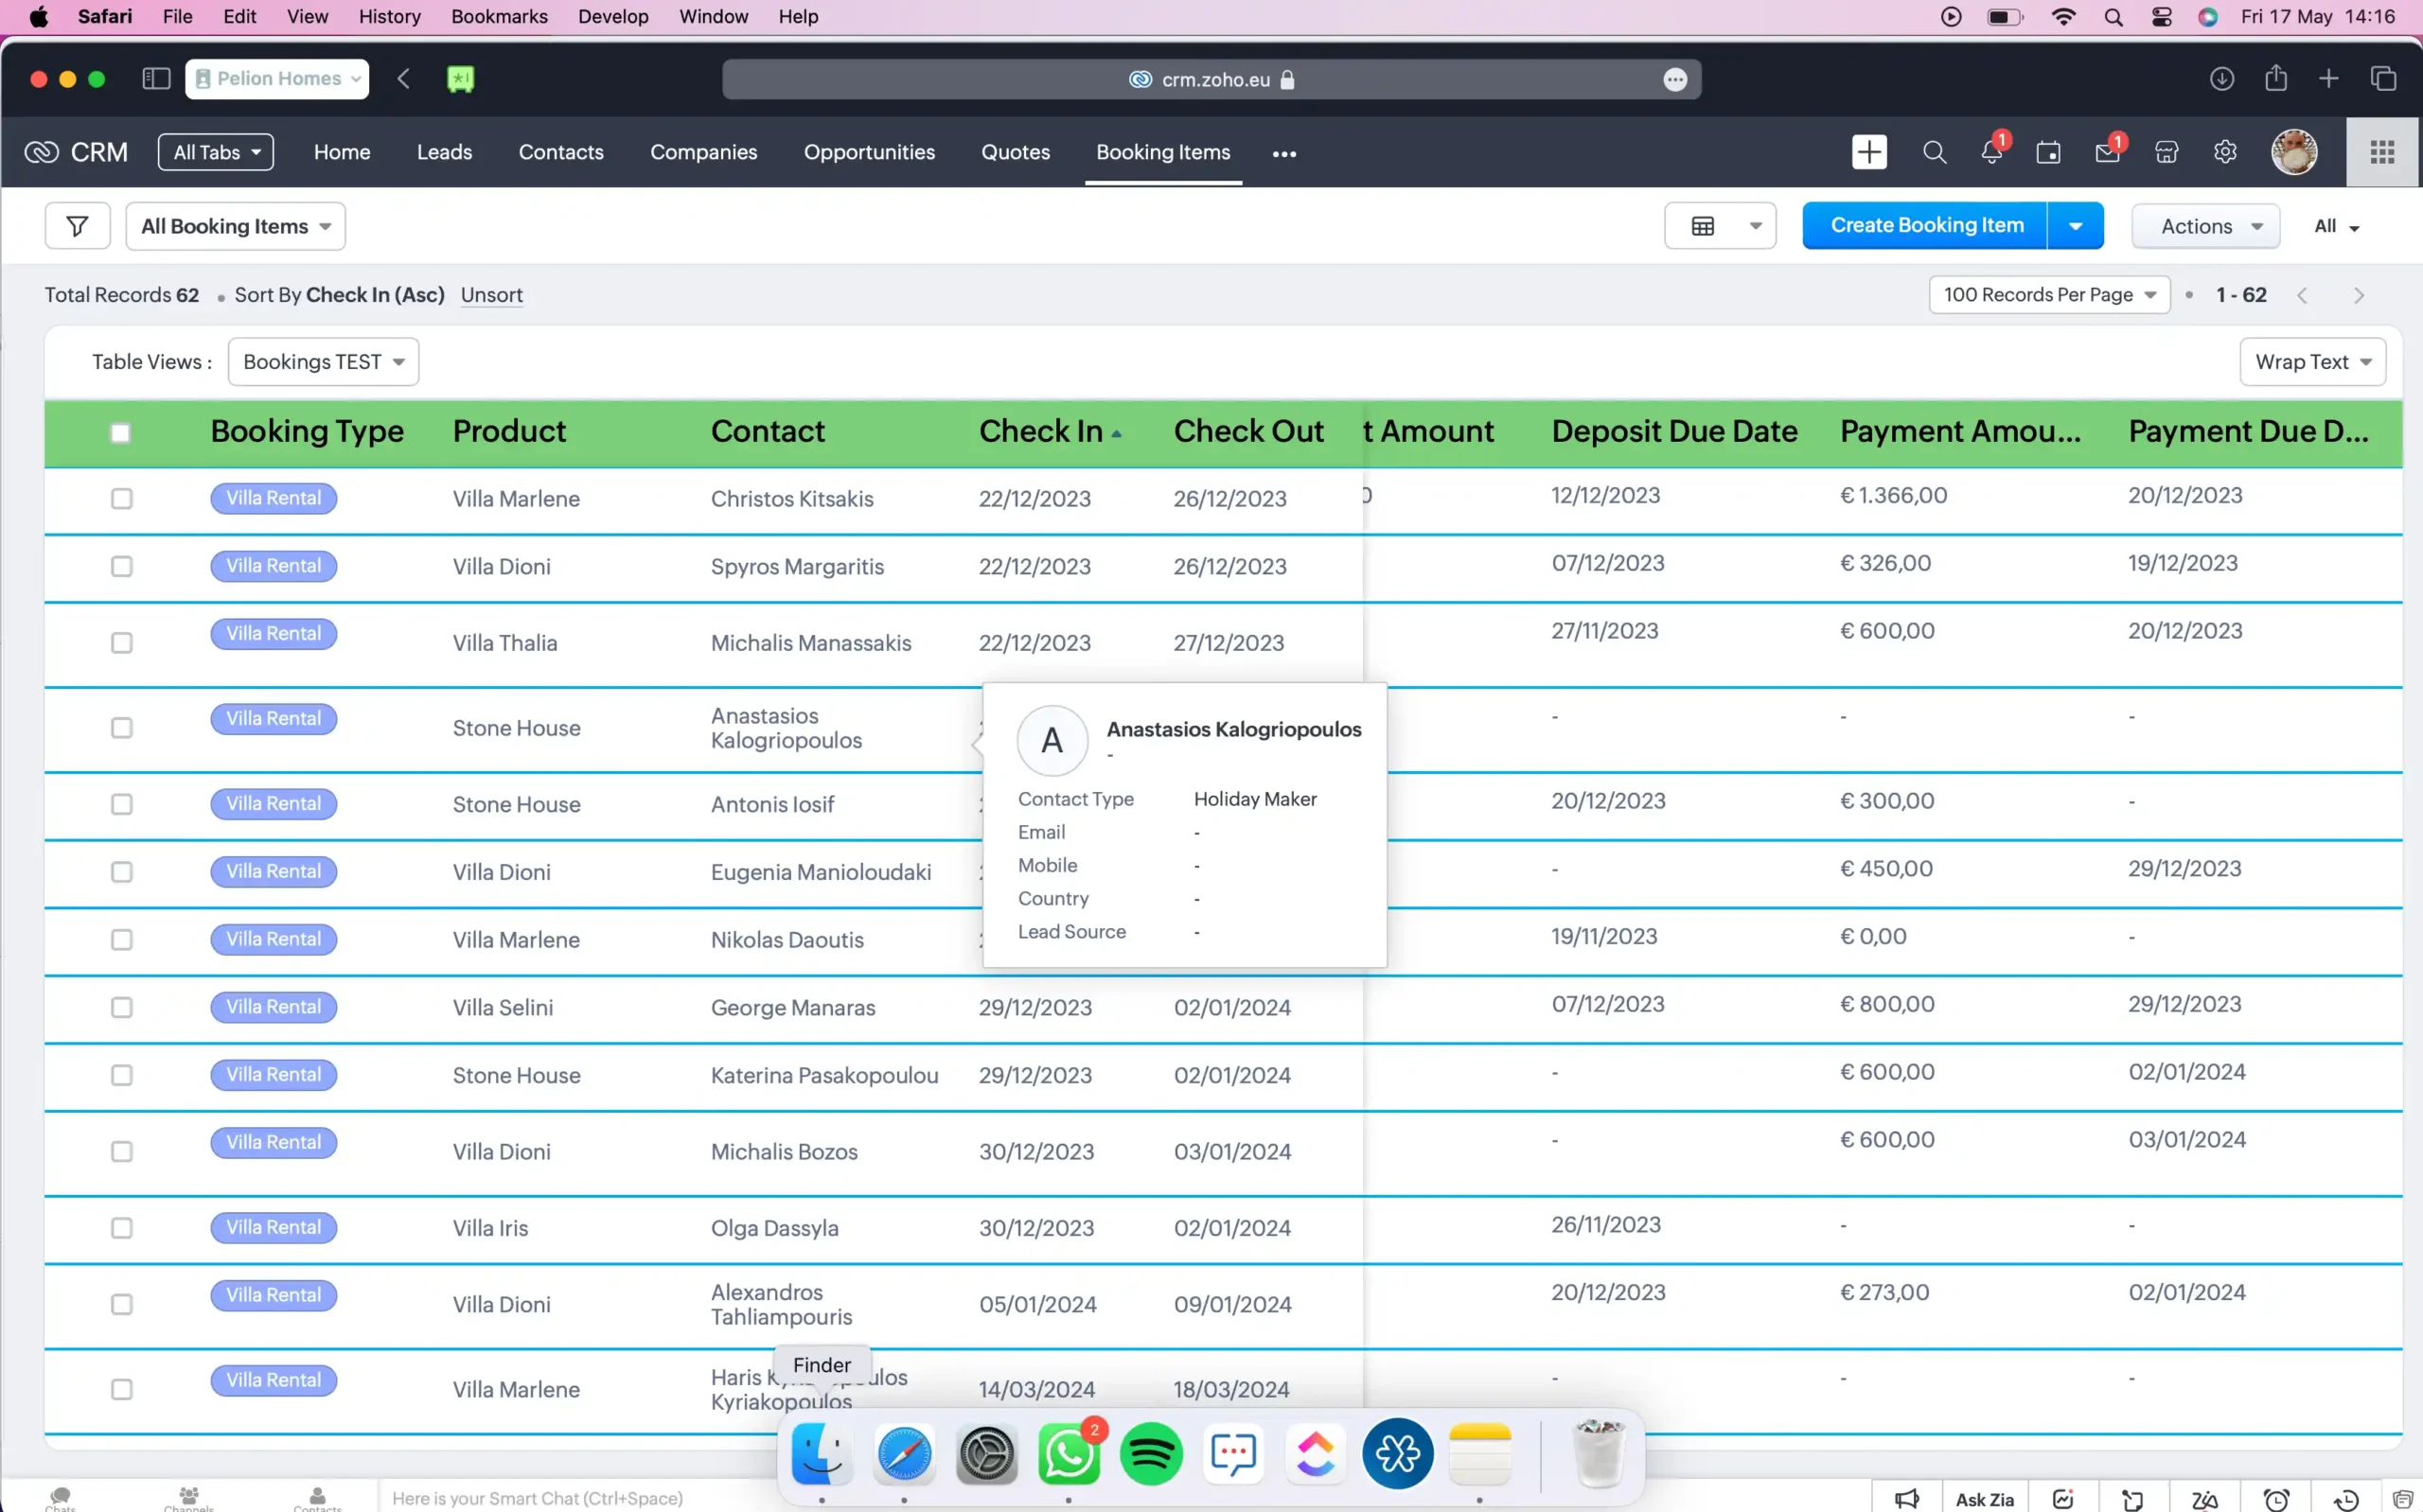Expand the All Booking Items view dropdown
The image size is (2423, 1512).
tap(236, 226)
